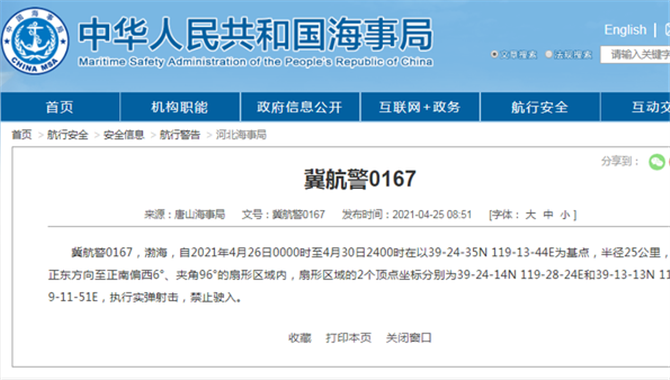Switch the site to English
670x380 pixels.
[x=625, y=30]
